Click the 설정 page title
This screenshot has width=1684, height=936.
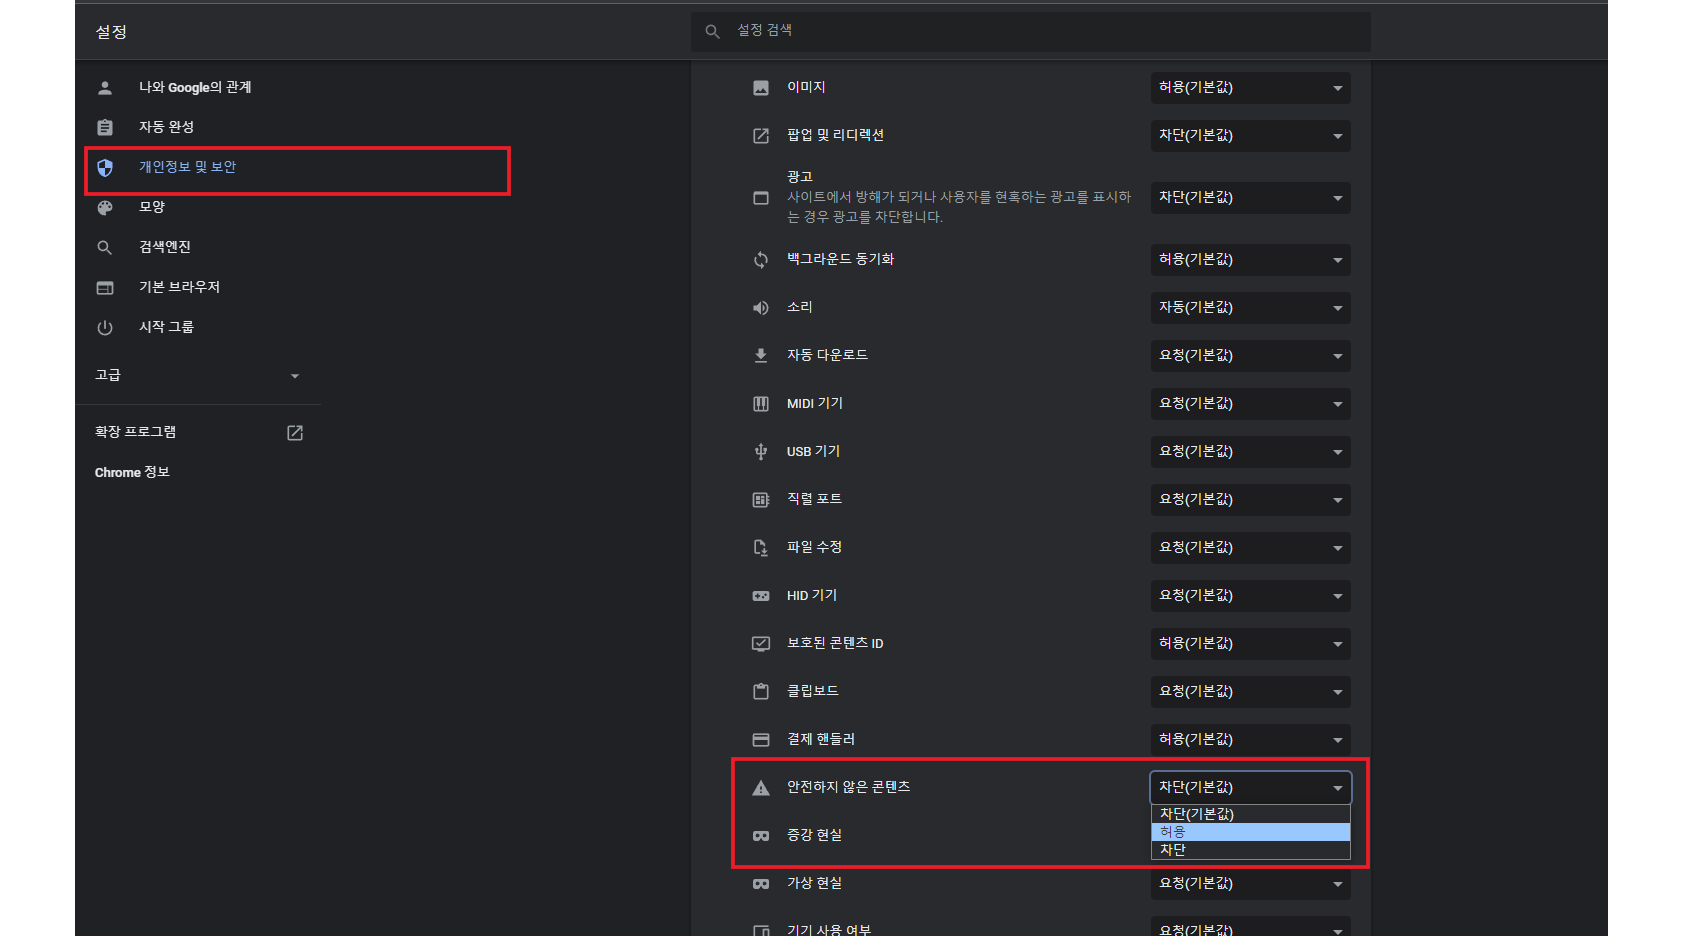tap(111, 32)
